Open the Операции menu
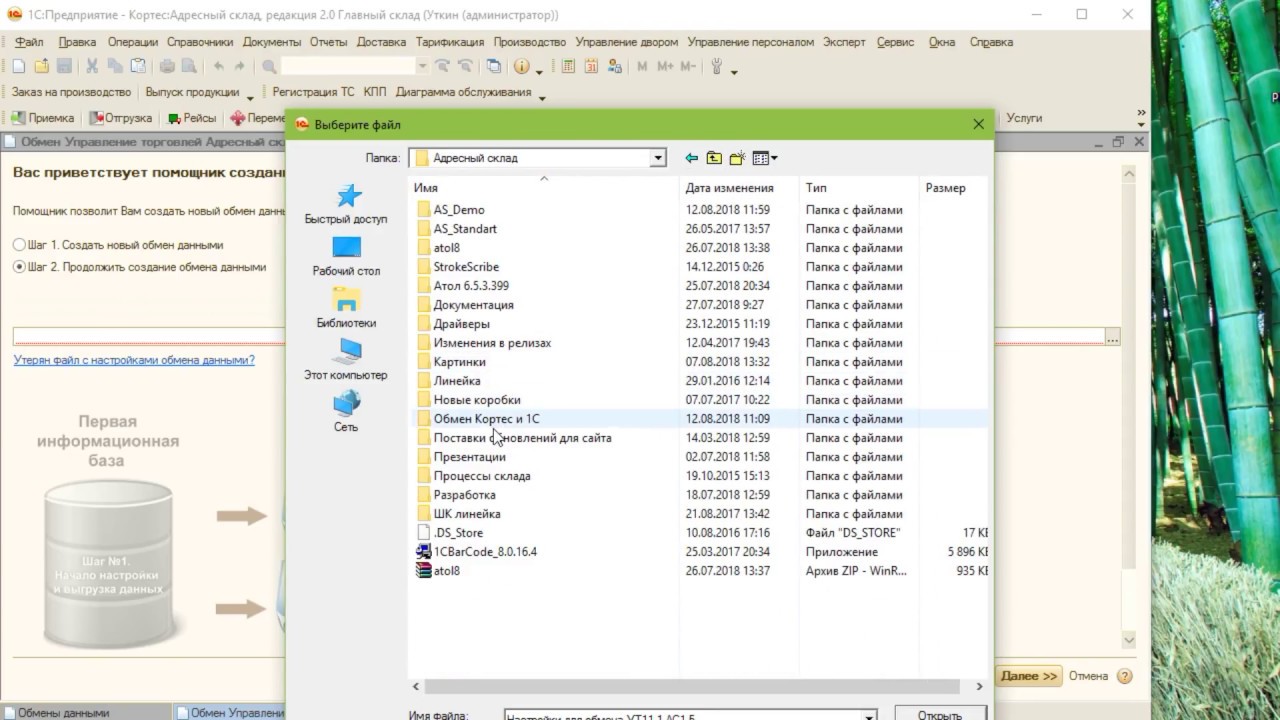1280x720 pixels. pos(133,42)
